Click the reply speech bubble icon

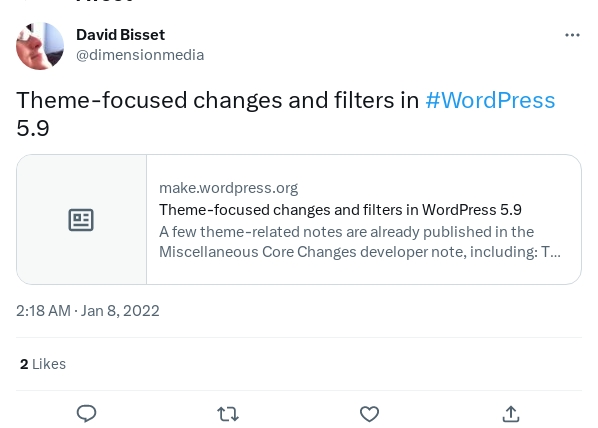point(87,414)
